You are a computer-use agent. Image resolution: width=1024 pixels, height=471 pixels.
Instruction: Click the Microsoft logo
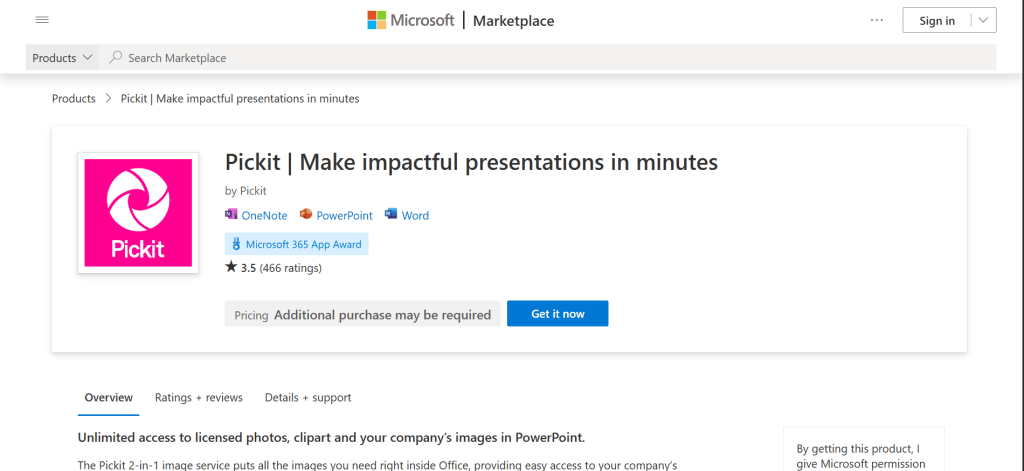click(x=411, y=20)
